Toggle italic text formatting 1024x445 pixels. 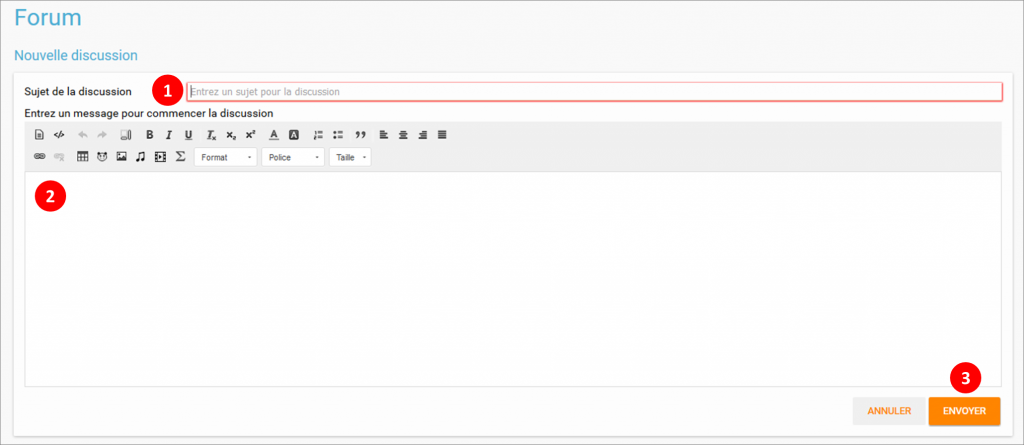pyautogui.click(x=169, y=134)
